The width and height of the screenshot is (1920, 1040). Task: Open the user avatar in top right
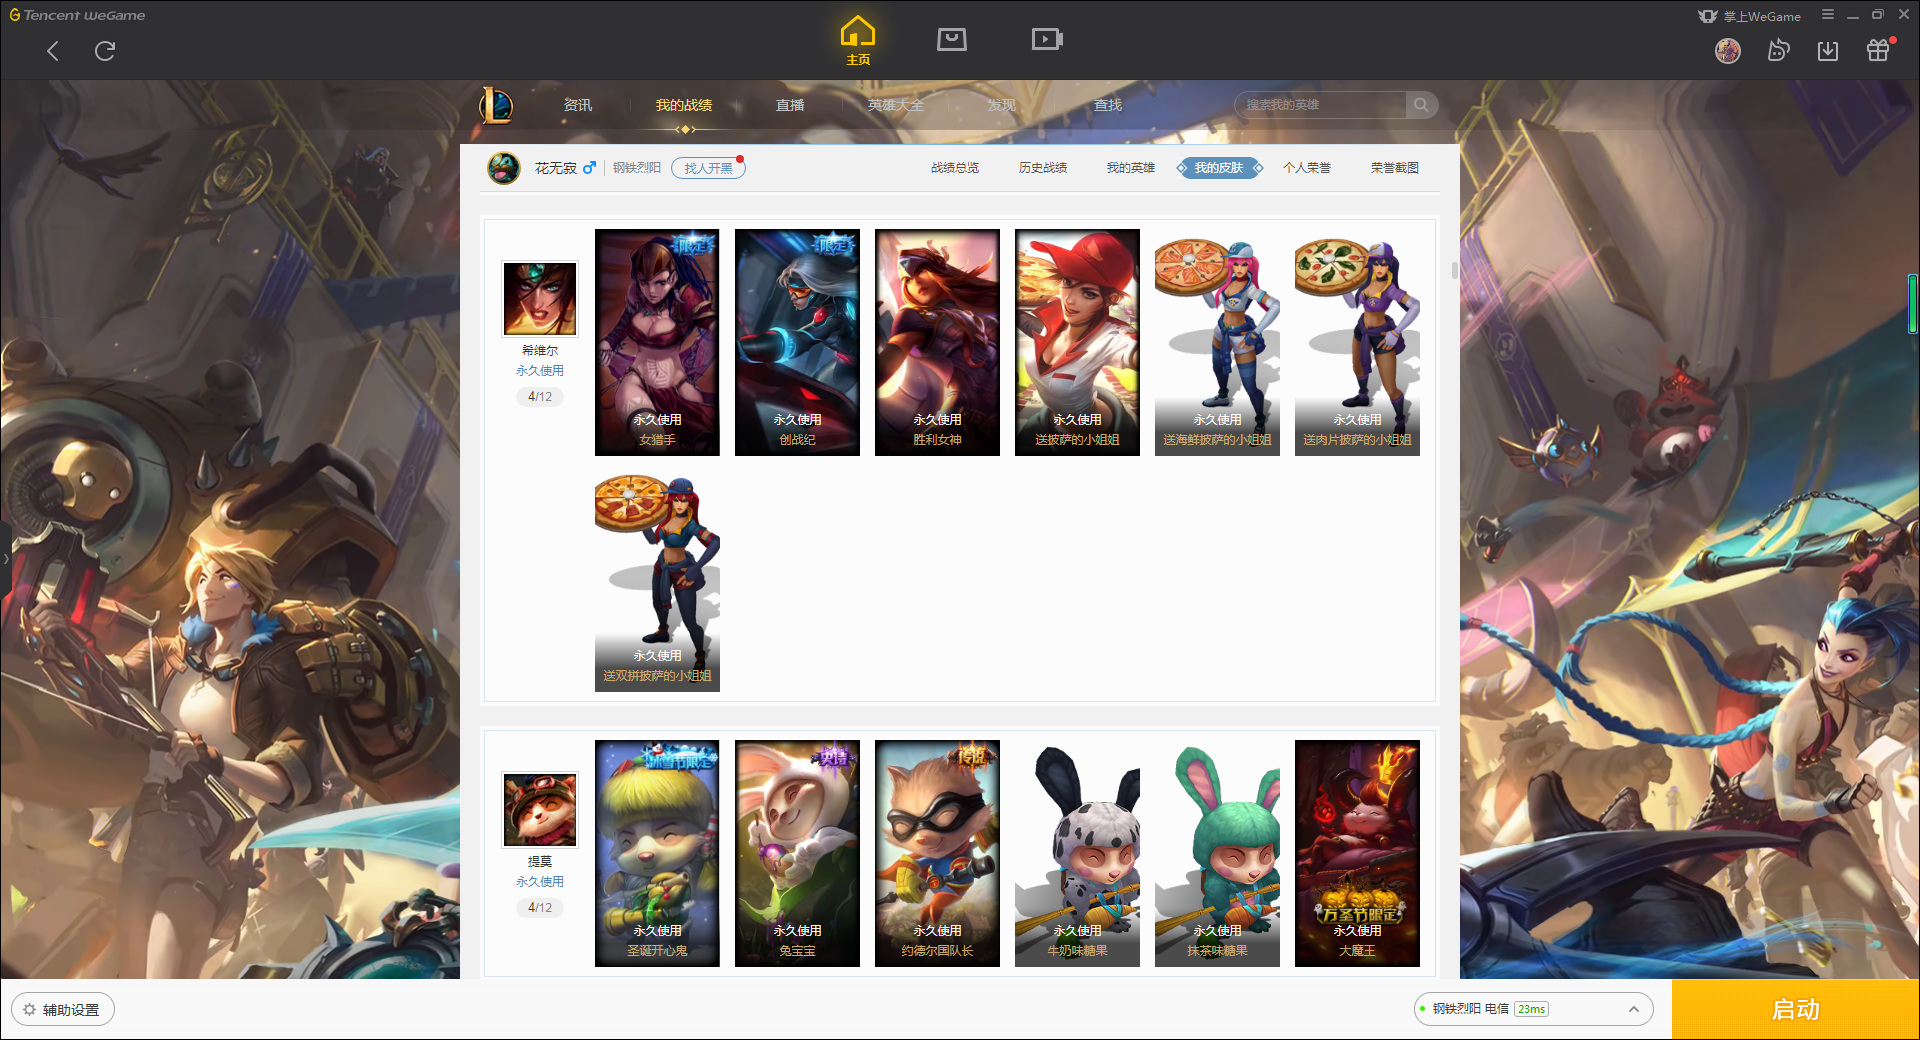pos(1728,50)
